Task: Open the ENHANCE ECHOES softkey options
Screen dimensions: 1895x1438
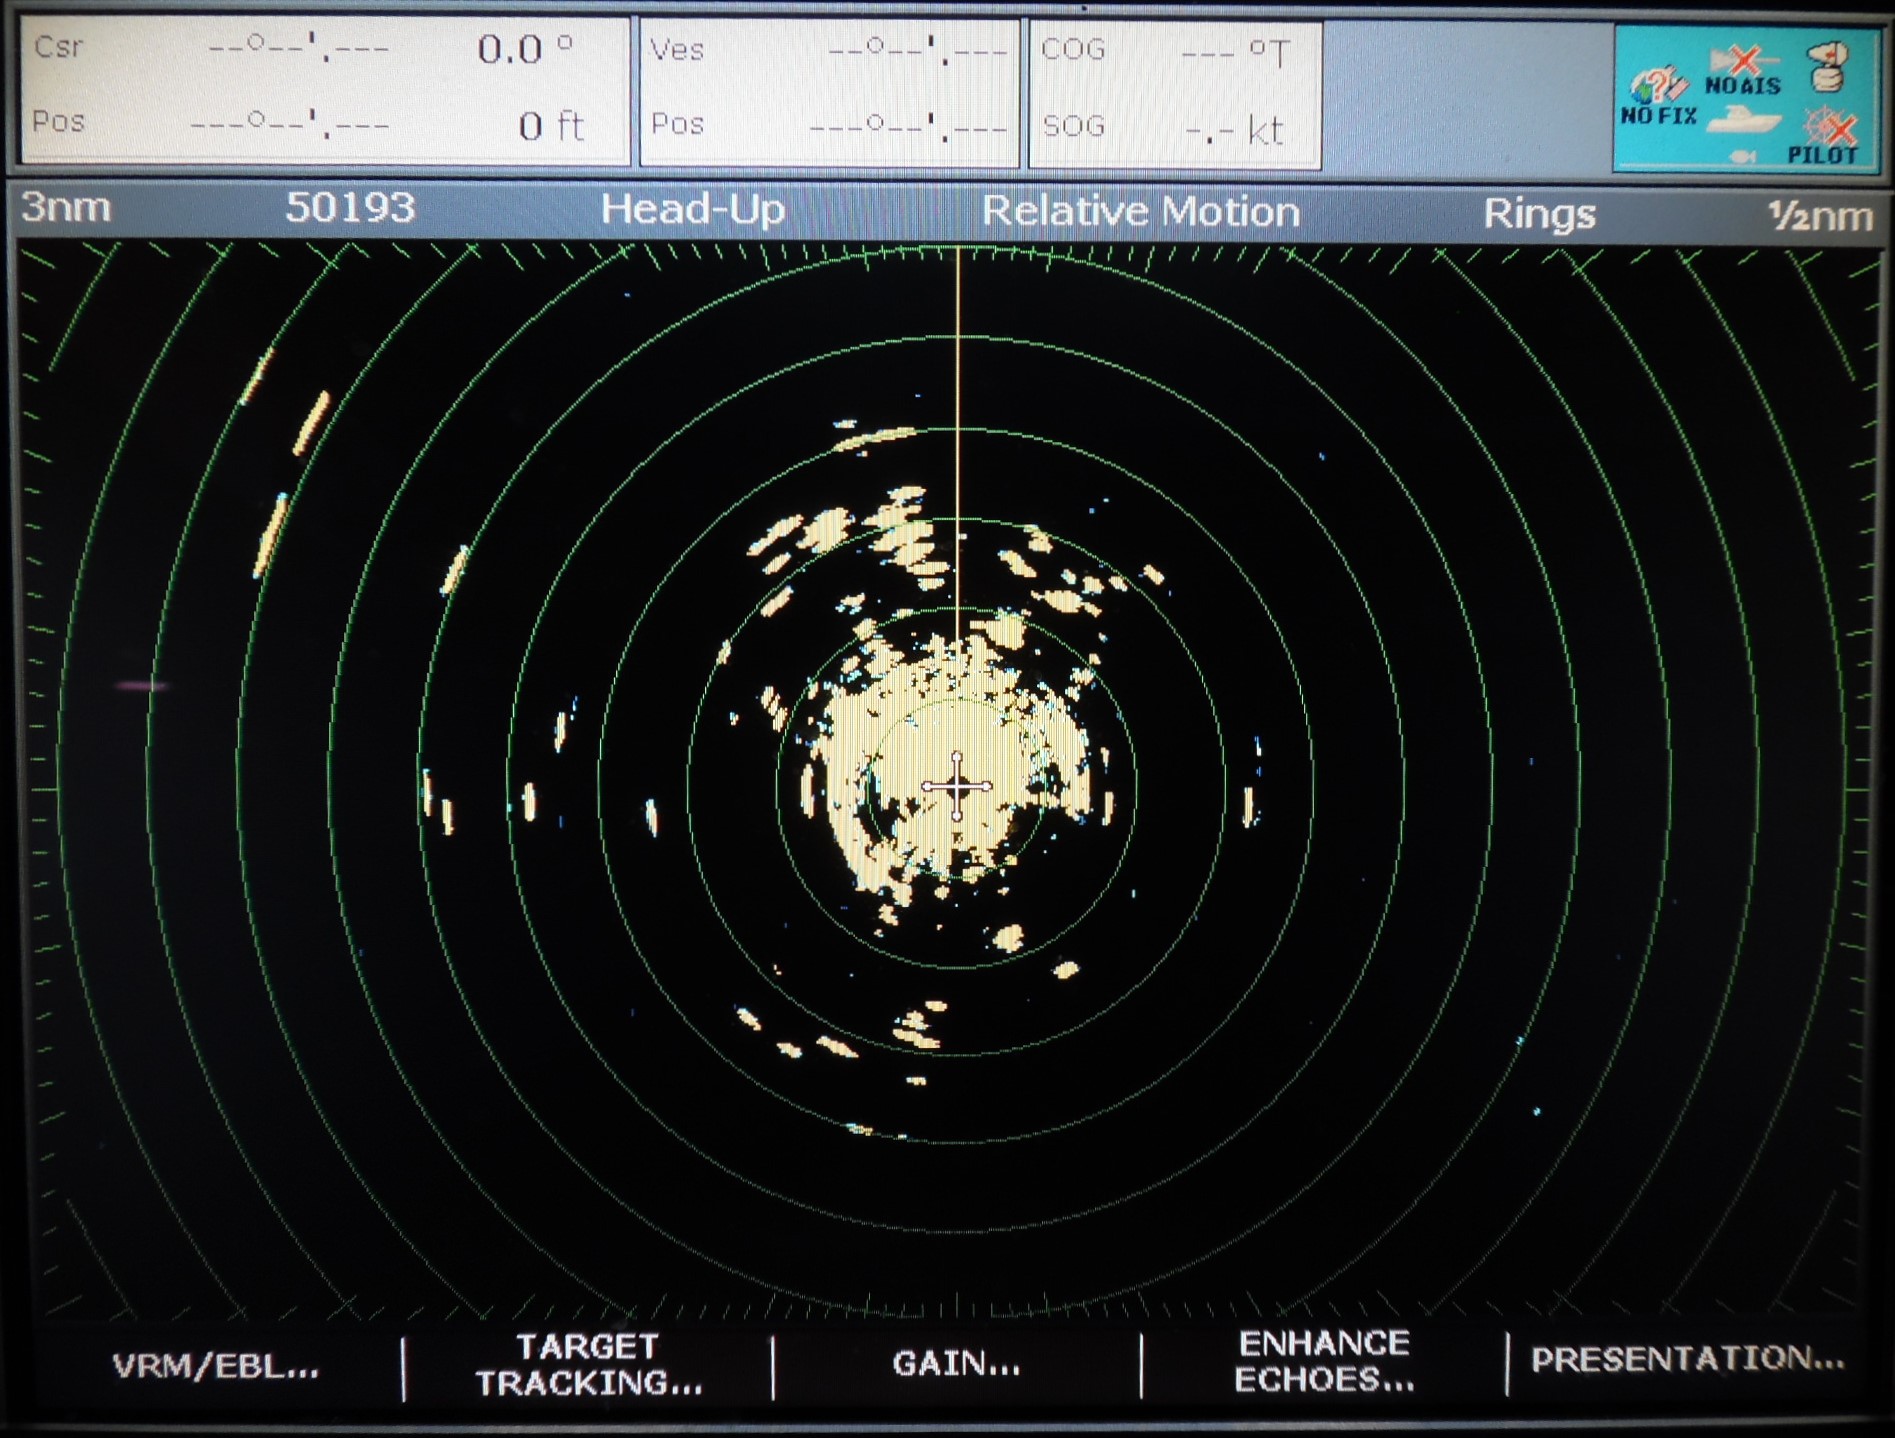Action: (x=1324, y=1362)
